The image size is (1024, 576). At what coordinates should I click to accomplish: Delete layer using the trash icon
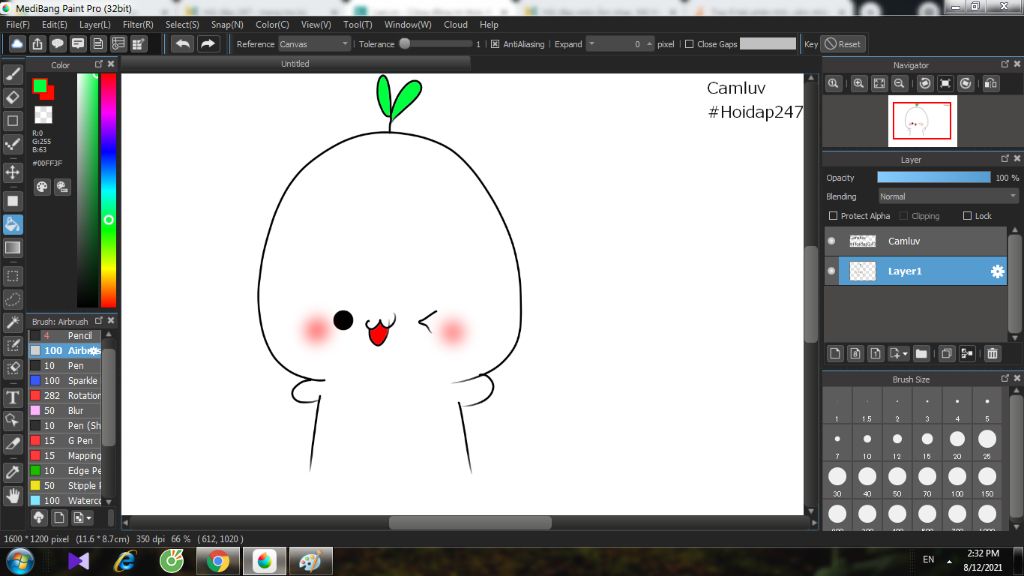point(992,353)
